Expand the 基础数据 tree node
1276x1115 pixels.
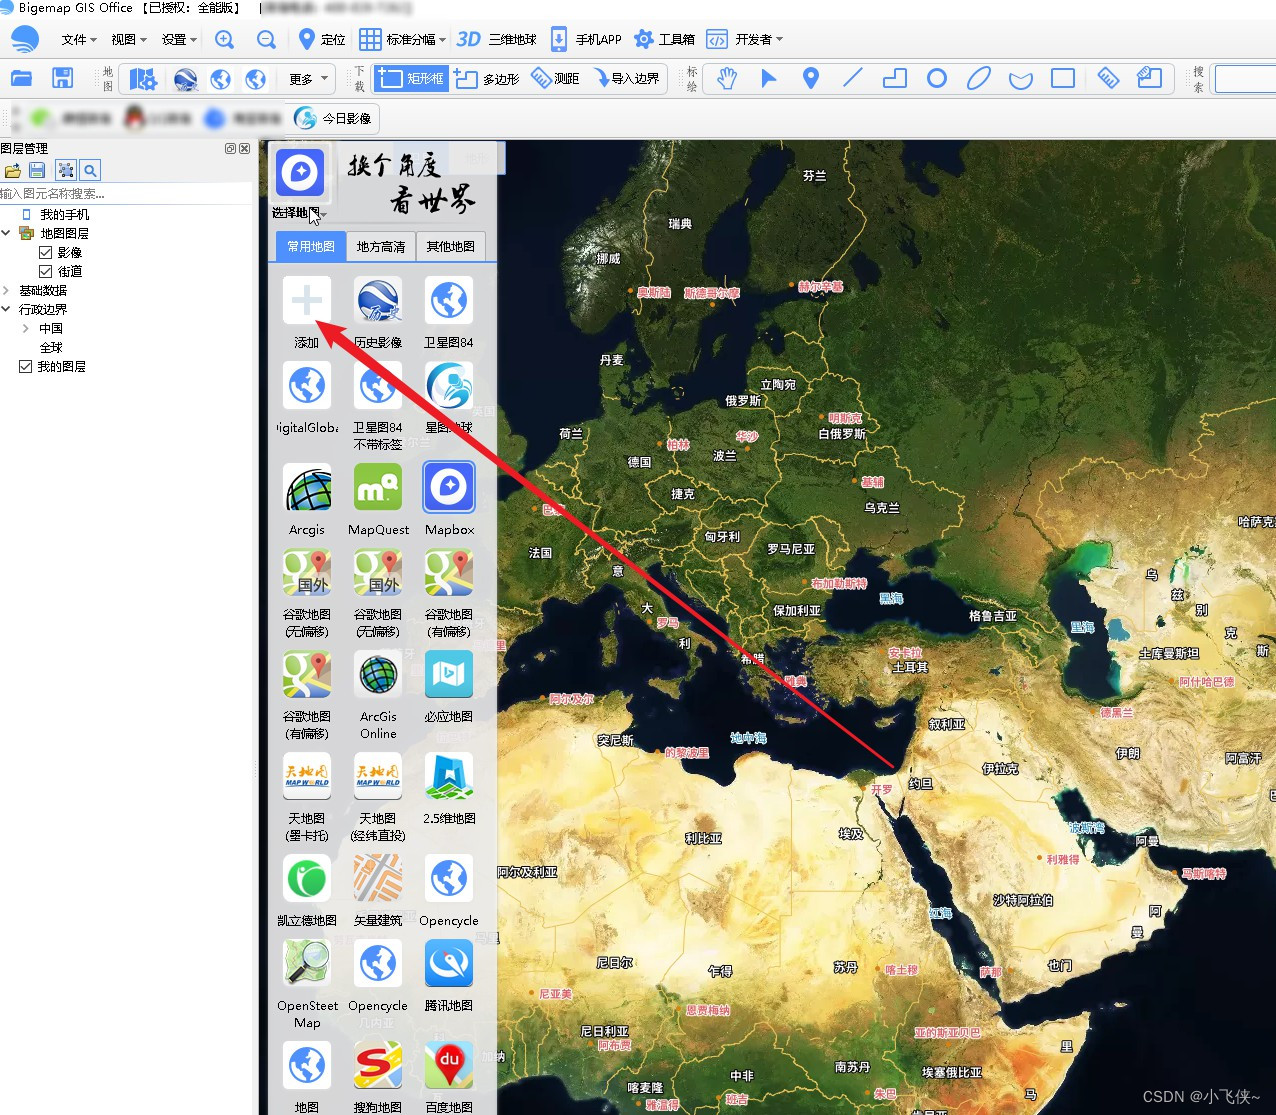pyautogui.click(x=6, y=290)
